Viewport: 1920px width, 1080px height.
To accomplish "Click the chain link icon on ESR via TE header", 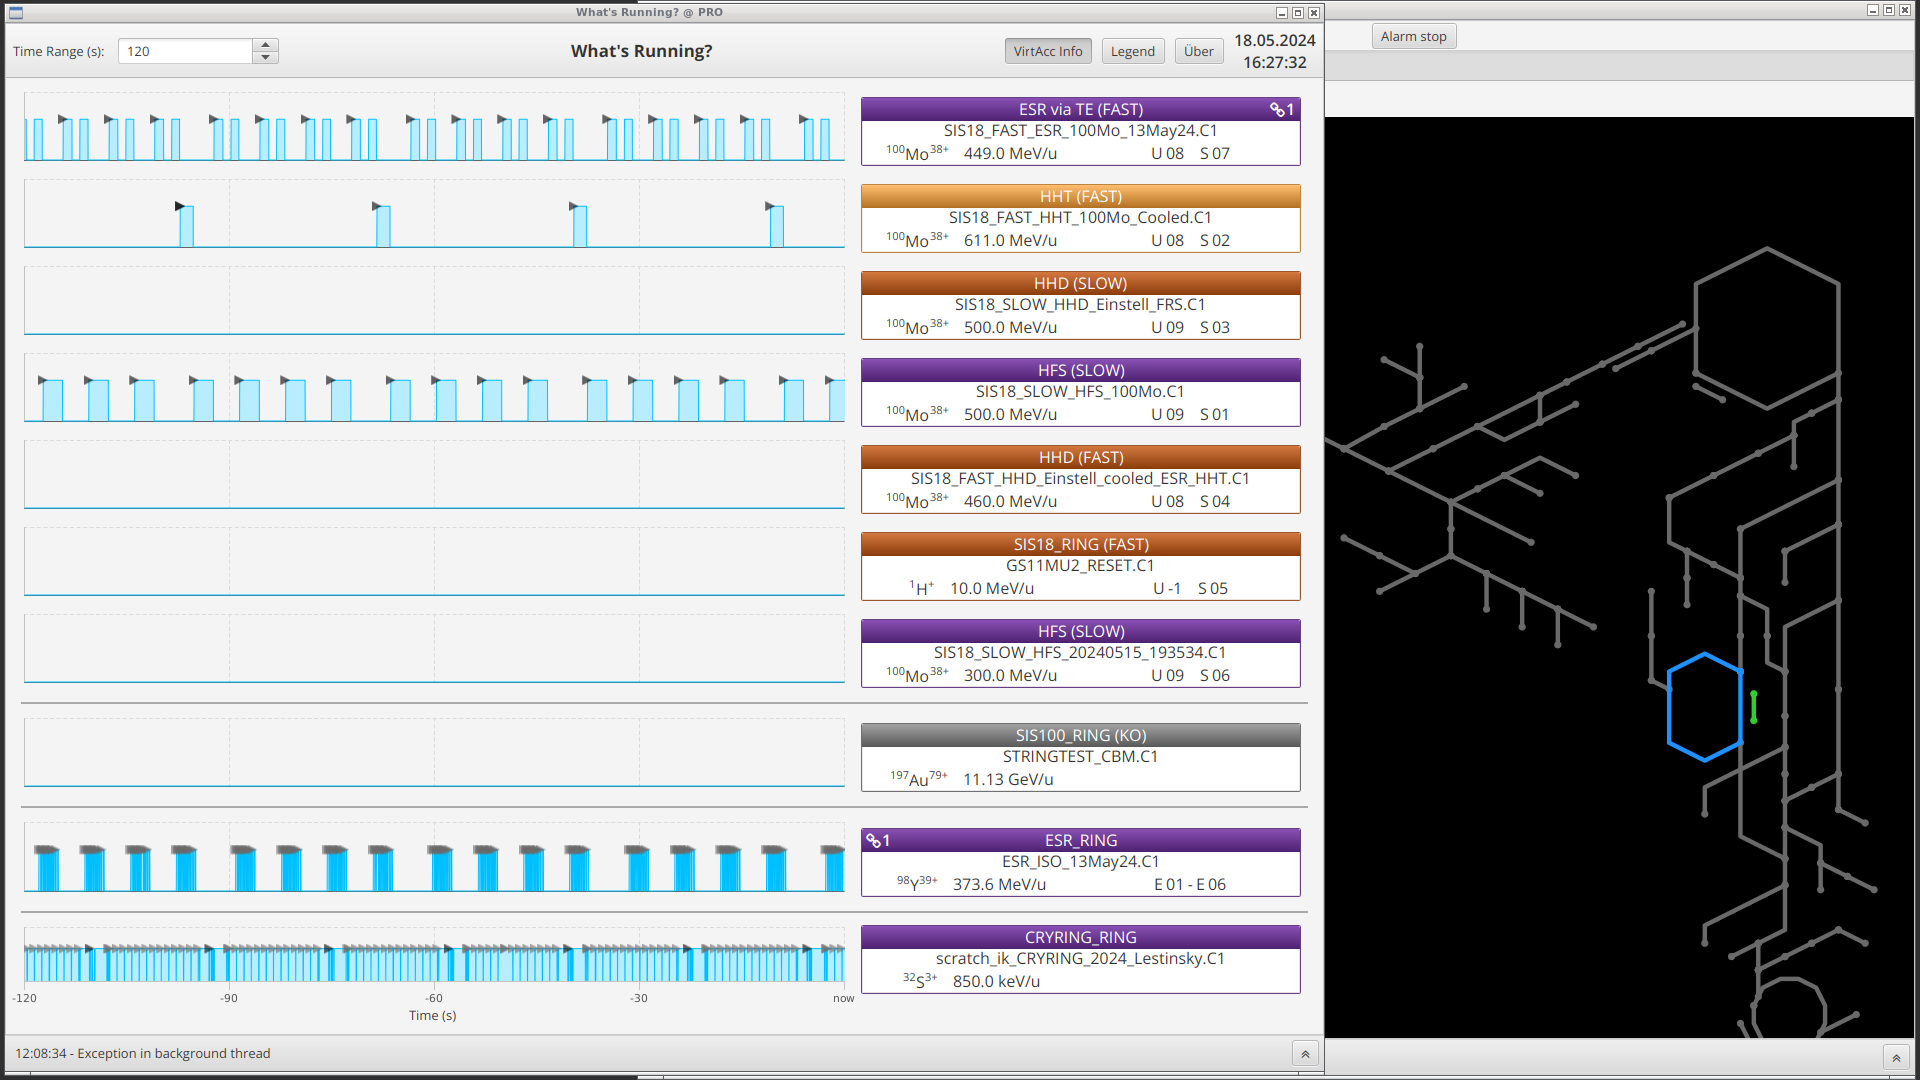I will [x=1277, y=109].
